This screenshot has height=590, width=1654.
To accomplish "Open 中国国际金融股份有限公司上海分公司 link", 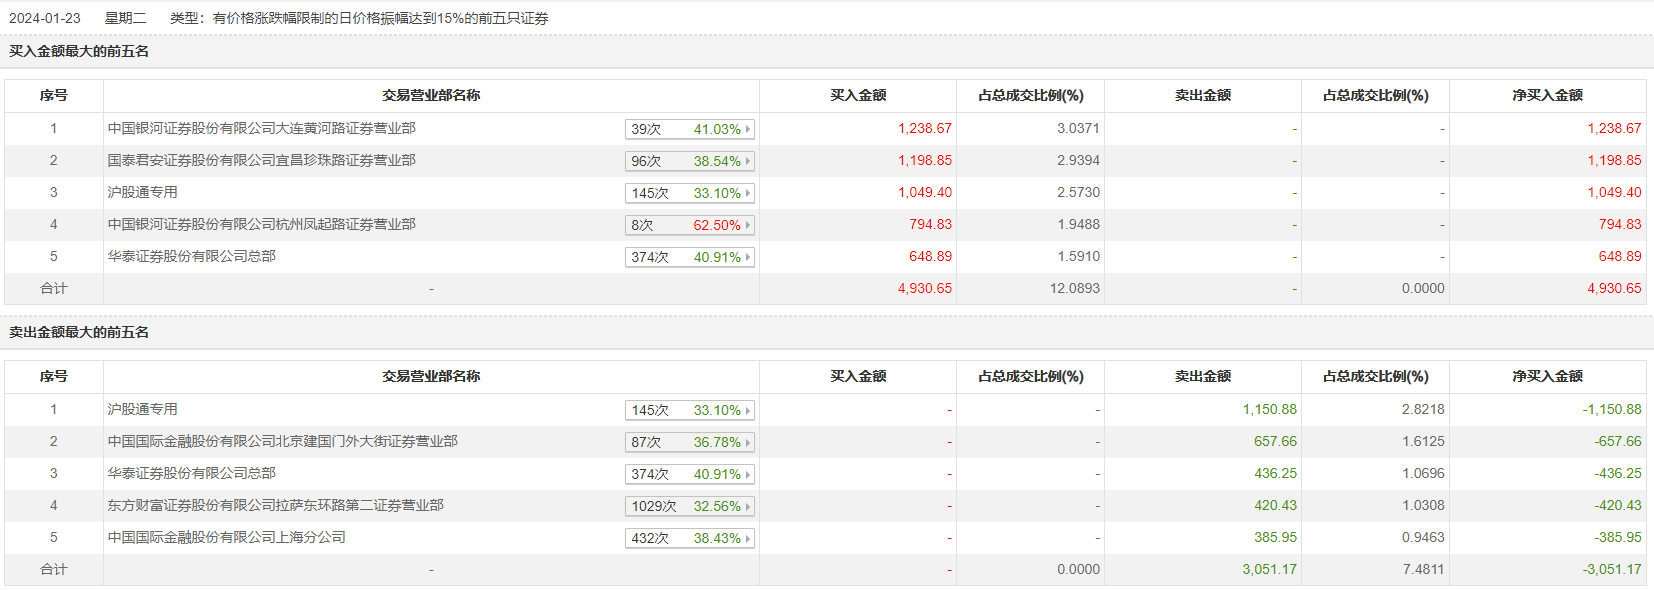I will (227, 537).
